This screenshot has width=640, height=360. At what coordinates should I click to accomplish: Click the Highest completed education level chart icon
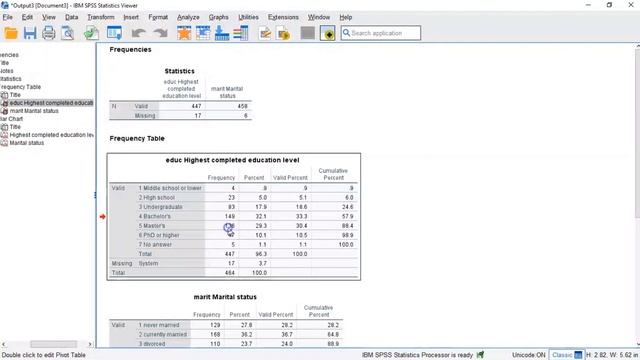pos(4,135)
